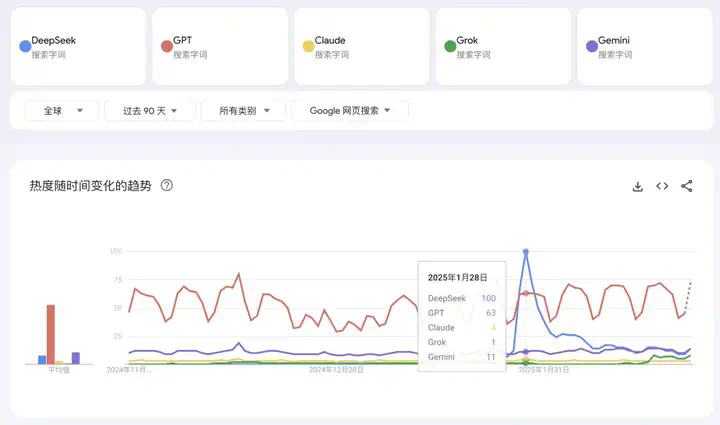Click the 平均值 label under bars
The height and width of the screenshot is (425, 720).
pyautogui.click(x=59, y=369)
